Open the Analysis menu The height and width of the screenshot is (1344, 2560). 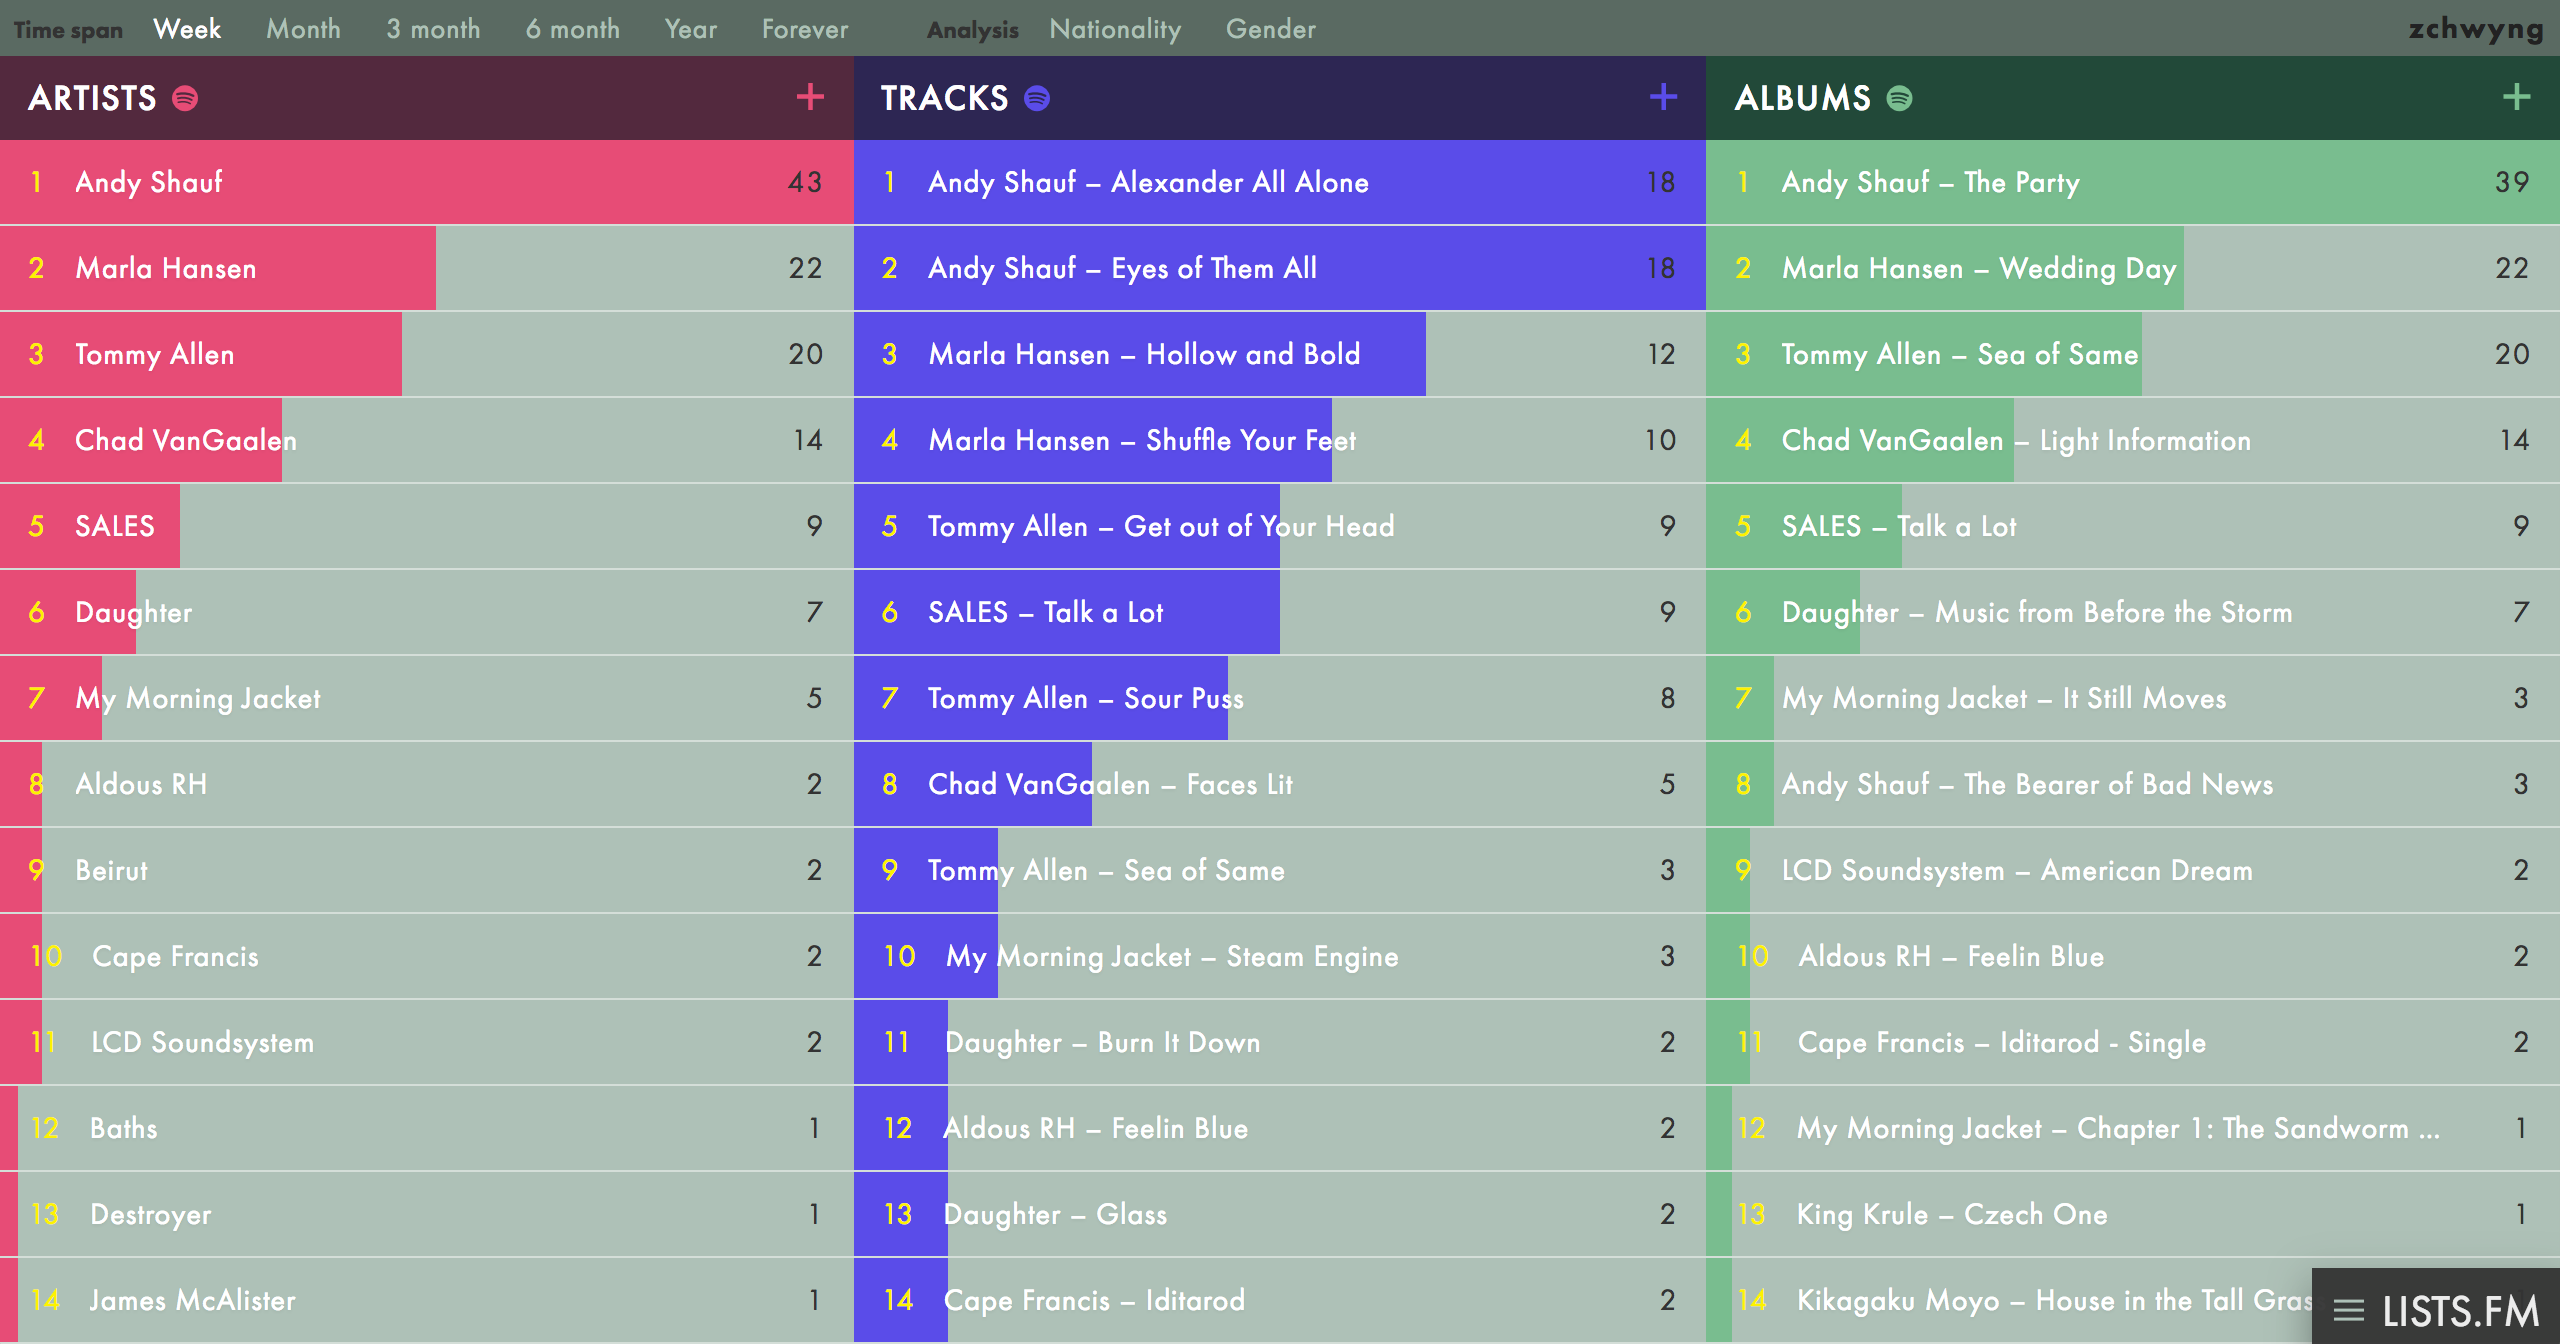(972, 29)
